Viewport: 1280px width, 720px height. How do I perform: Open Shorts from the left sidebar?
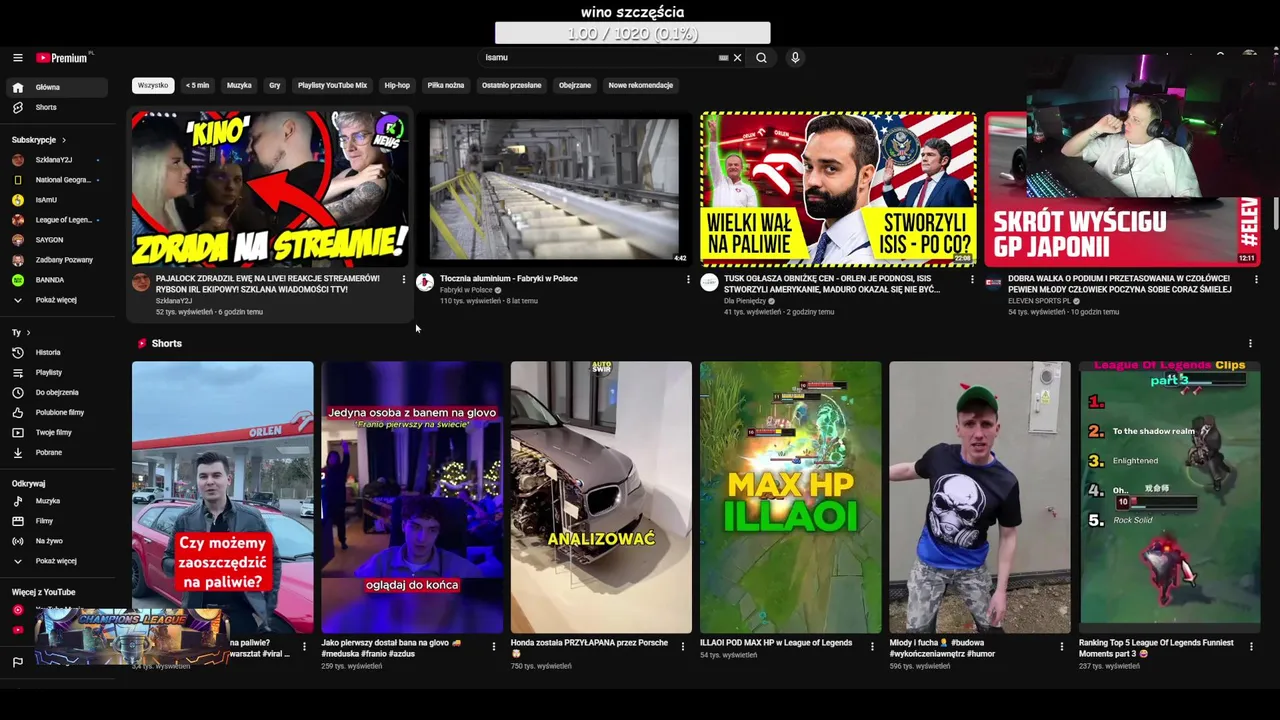(x=58, y=107)
